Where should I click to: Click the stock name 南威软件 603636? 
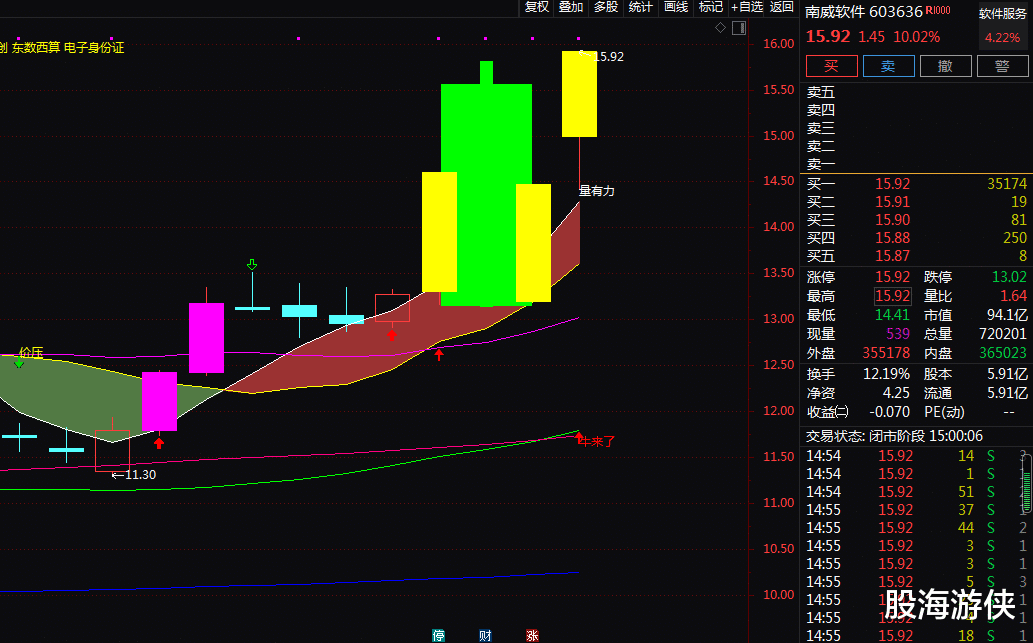tap(864, 12)
